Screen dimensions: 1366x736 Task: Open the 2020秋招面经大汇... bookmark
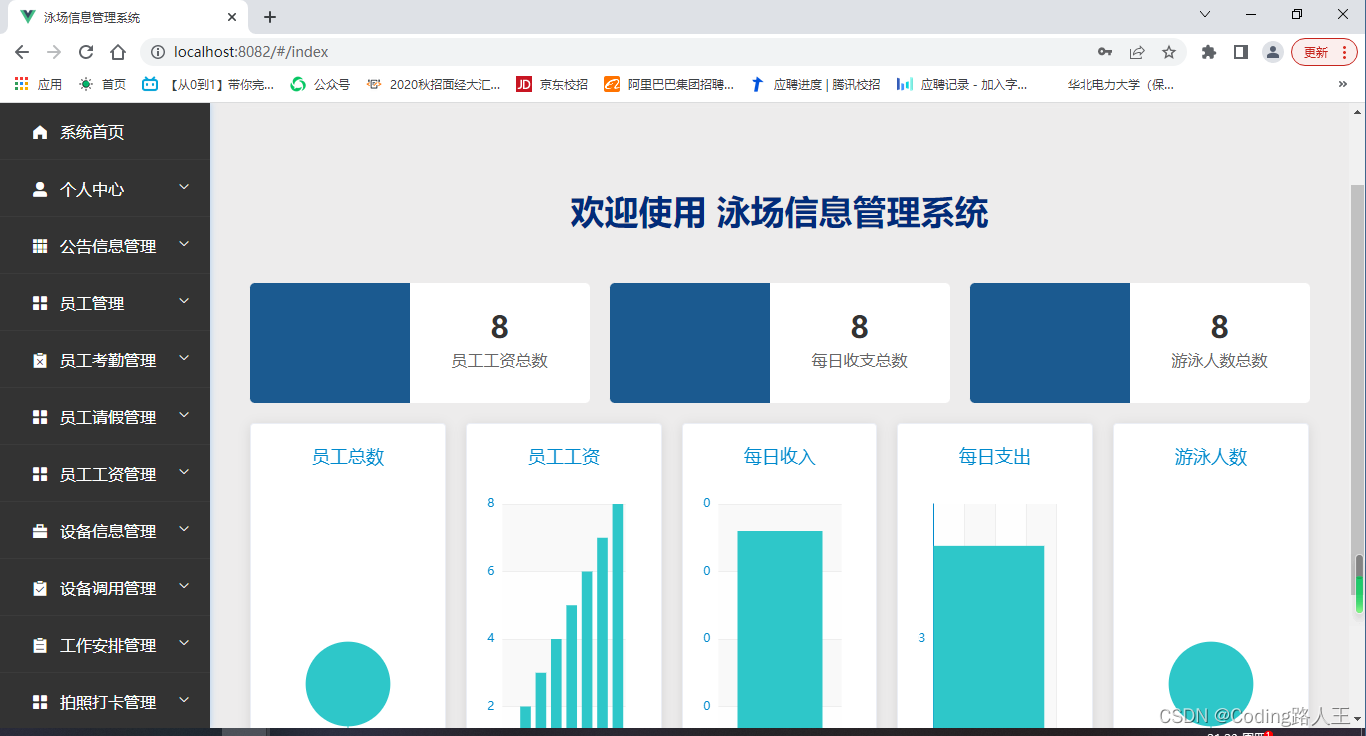click(x=433, y=84)
